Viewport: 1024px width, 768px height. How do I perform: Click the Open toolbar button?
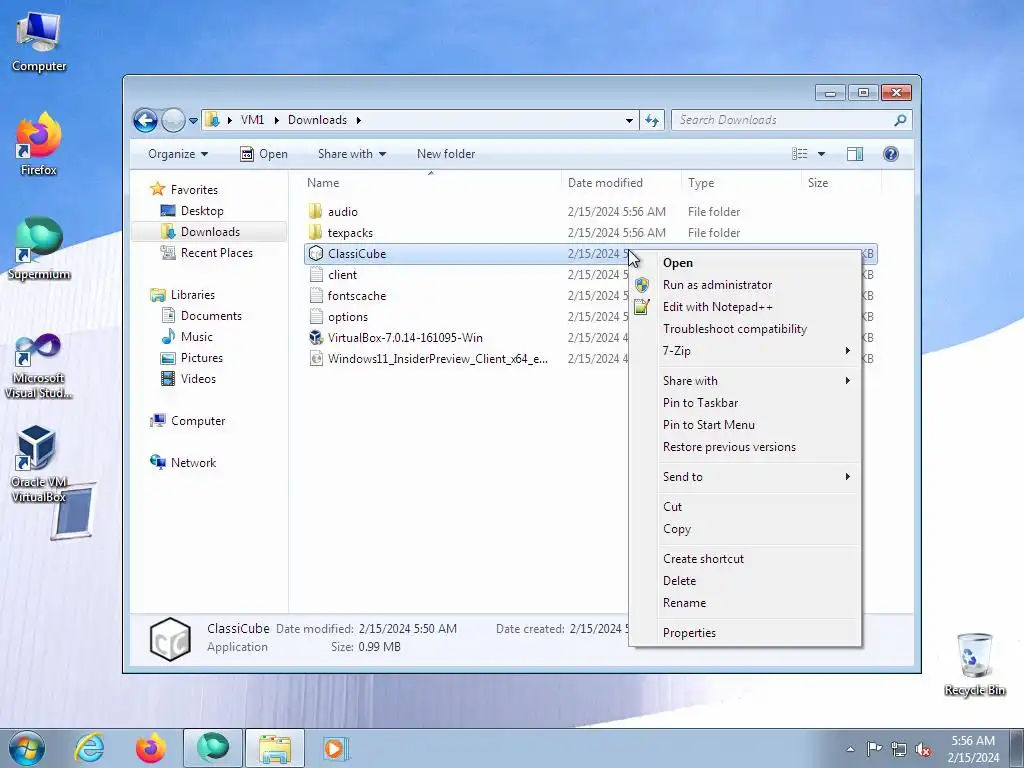coord(264,154)
